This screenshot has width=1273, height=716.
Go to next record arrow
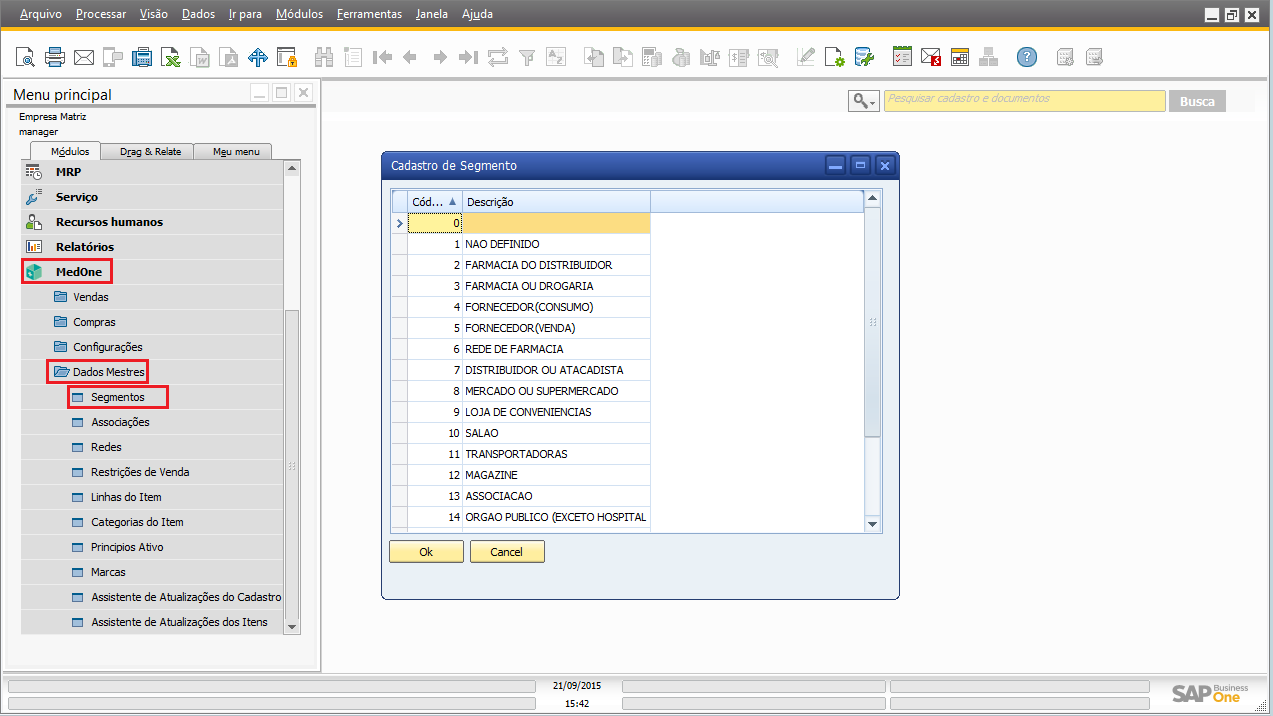[x=440, y=57]
